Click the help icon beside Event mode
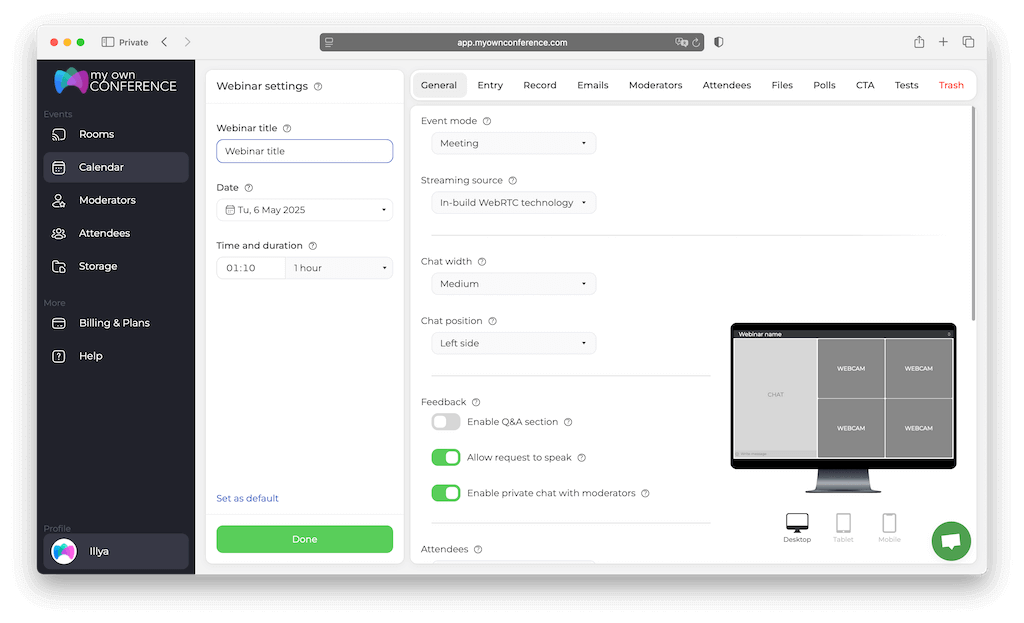Viewport: 1024px width, 623px height. point(487,121)
